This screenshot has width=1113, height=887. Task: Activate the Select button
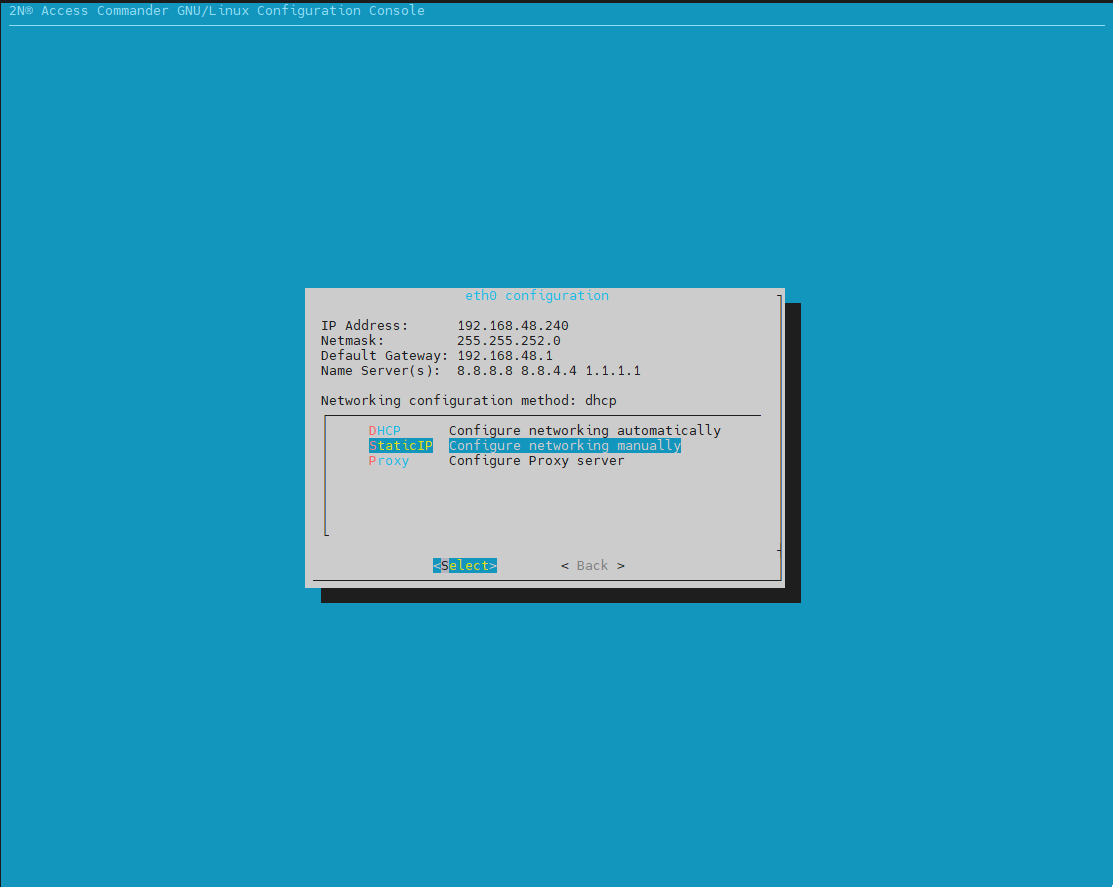point(465,566)
